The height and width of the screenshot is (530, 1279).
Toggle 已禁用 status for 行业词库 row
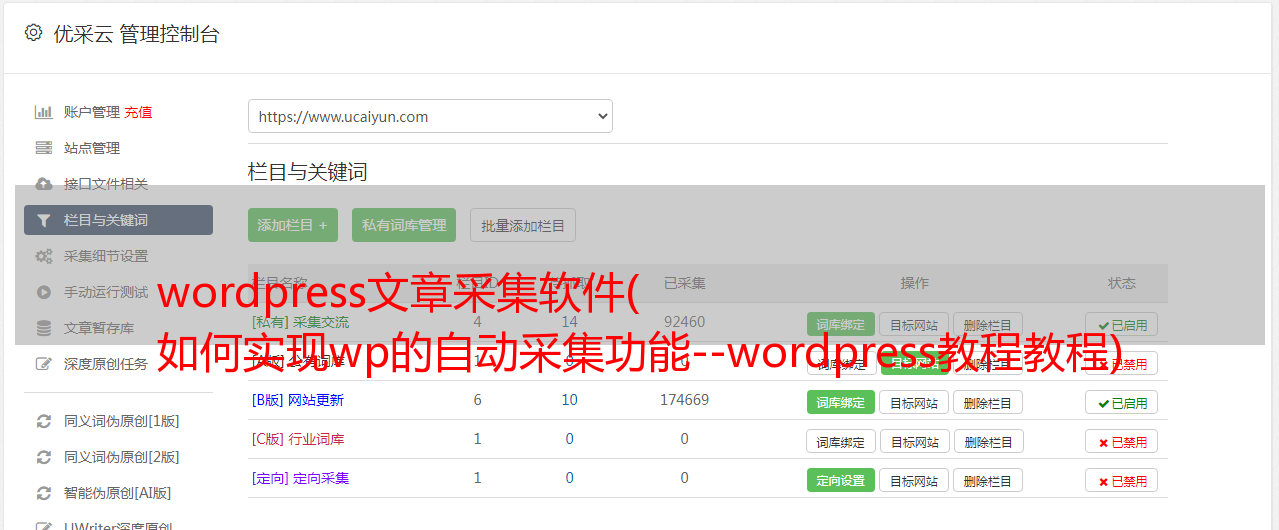pyautogui.click(x=1122, y=441)
